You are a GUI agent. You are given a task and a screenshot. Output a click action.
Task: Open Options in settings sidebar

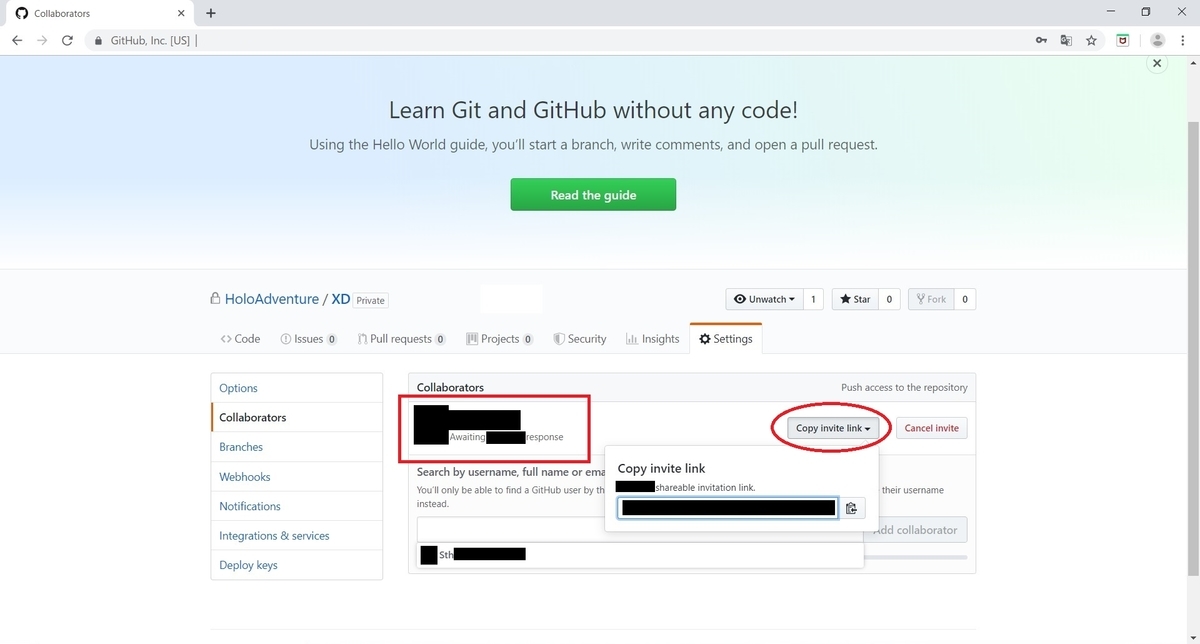coord(297,388)
